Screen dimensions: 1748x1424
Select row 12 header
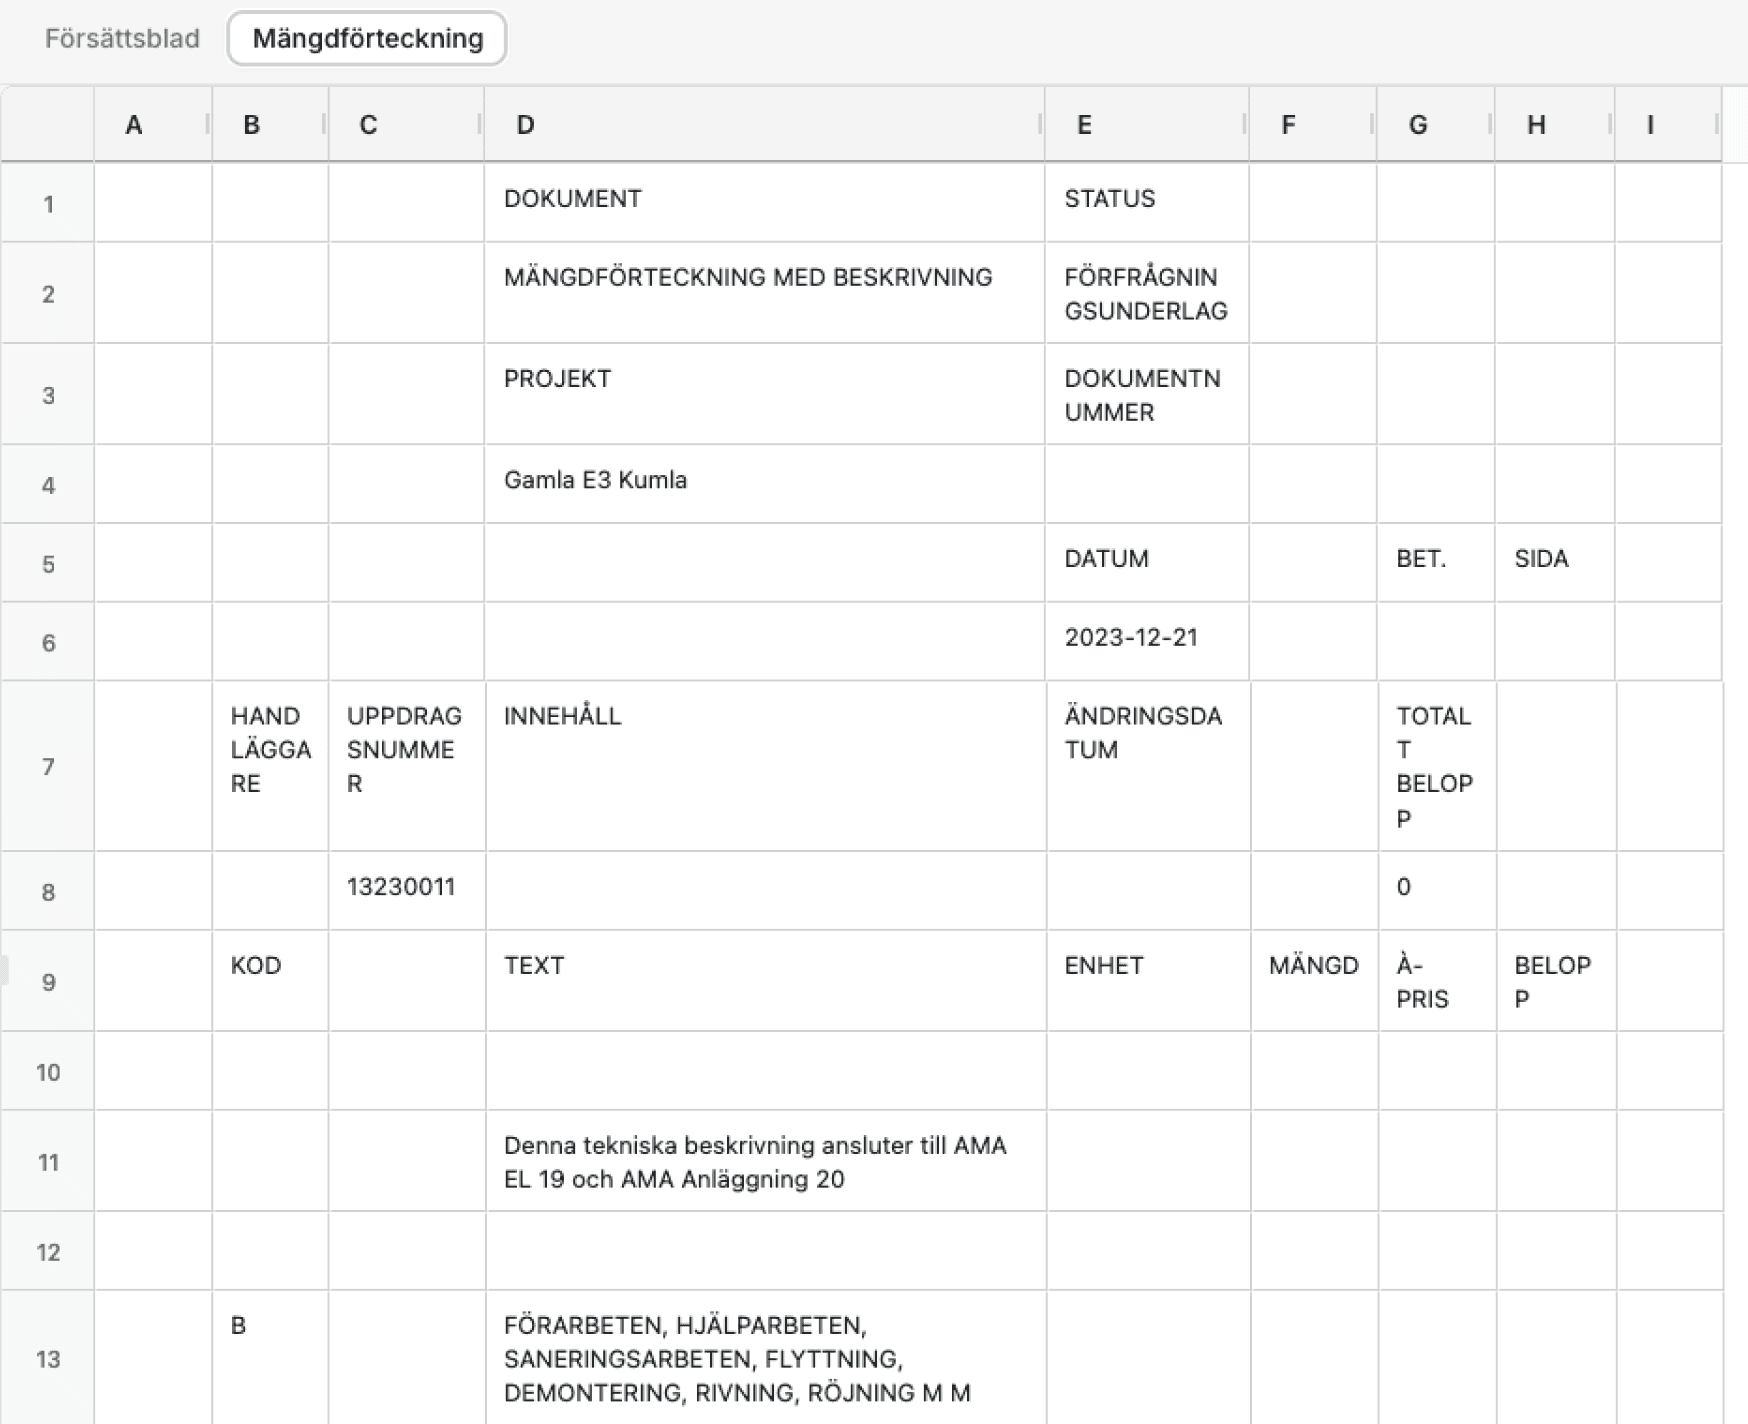click(x=48, y=1251)
